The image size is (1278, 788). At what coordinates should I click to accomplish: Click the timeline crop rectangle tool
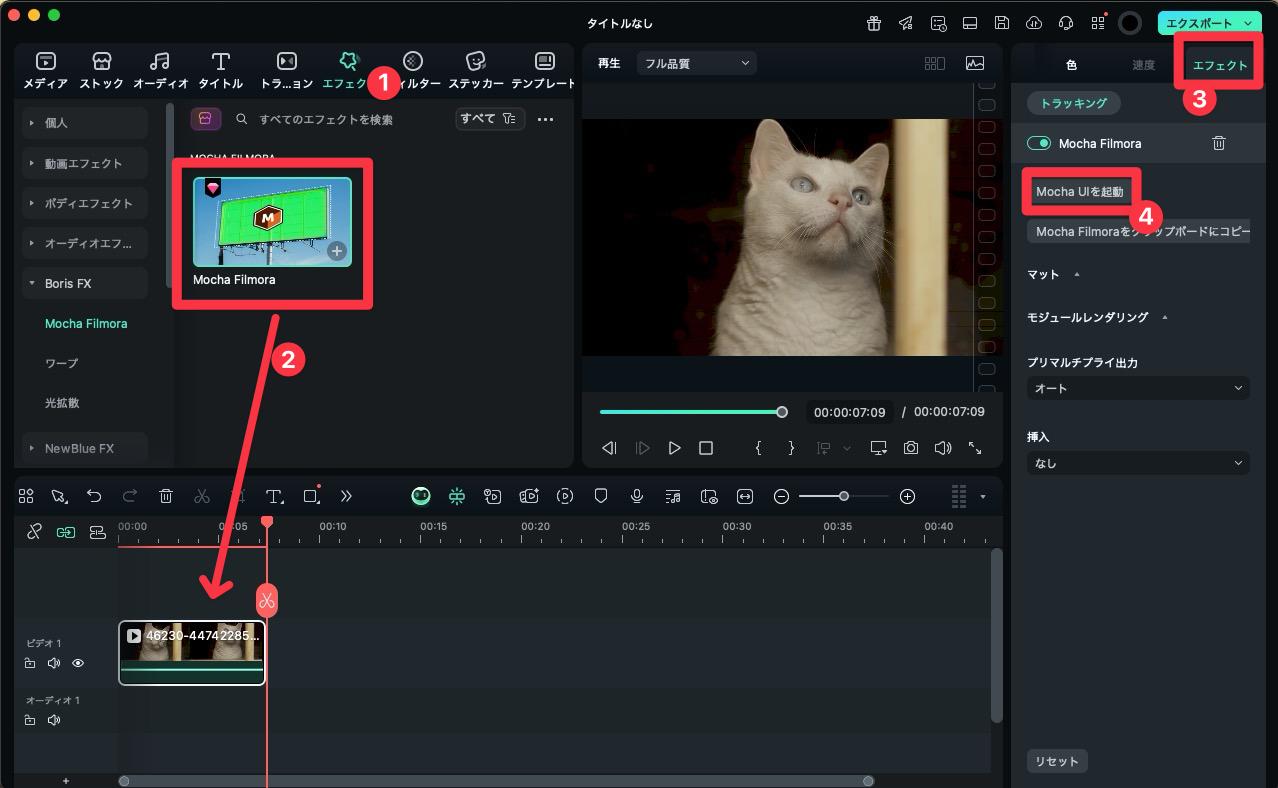coord(311,495)
